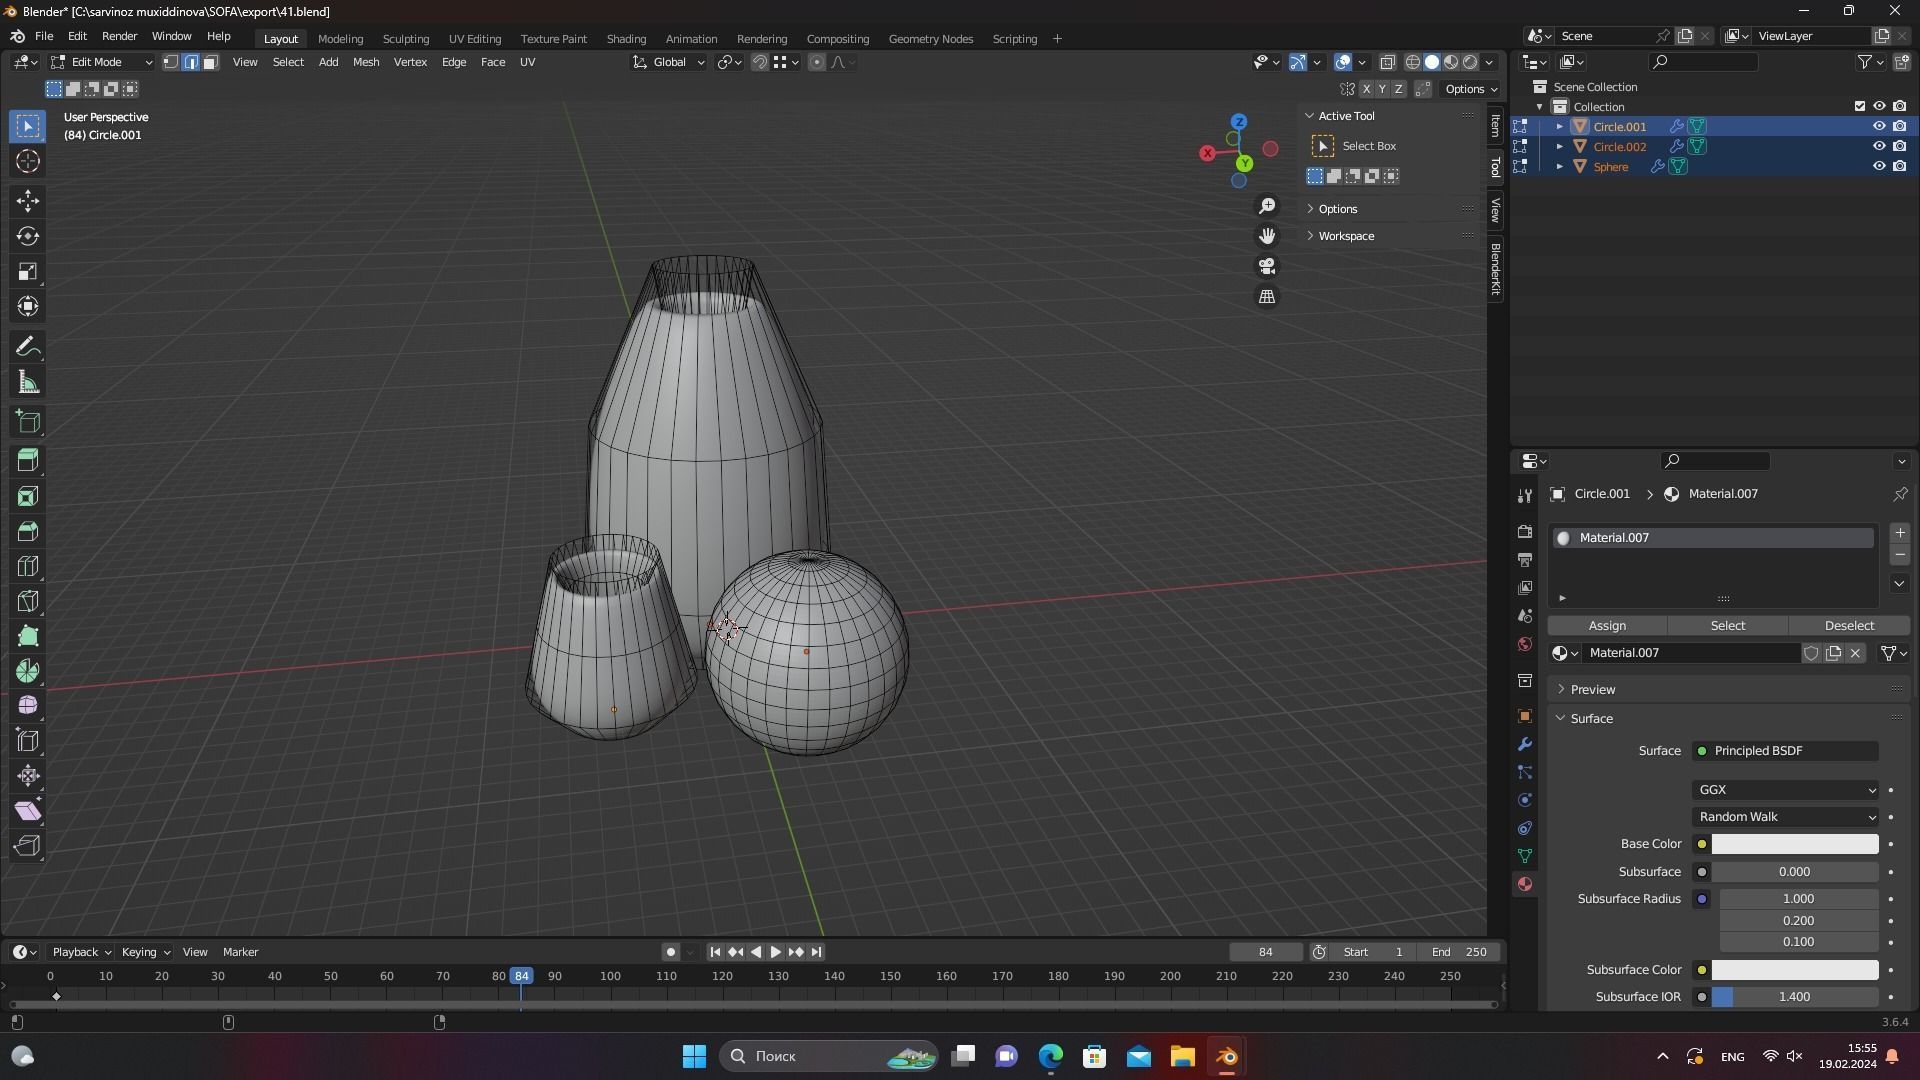The width and height of the screenshot is (1920, 1080).
Task: Expand the Sphere tree item
Action: point(1559,167)
